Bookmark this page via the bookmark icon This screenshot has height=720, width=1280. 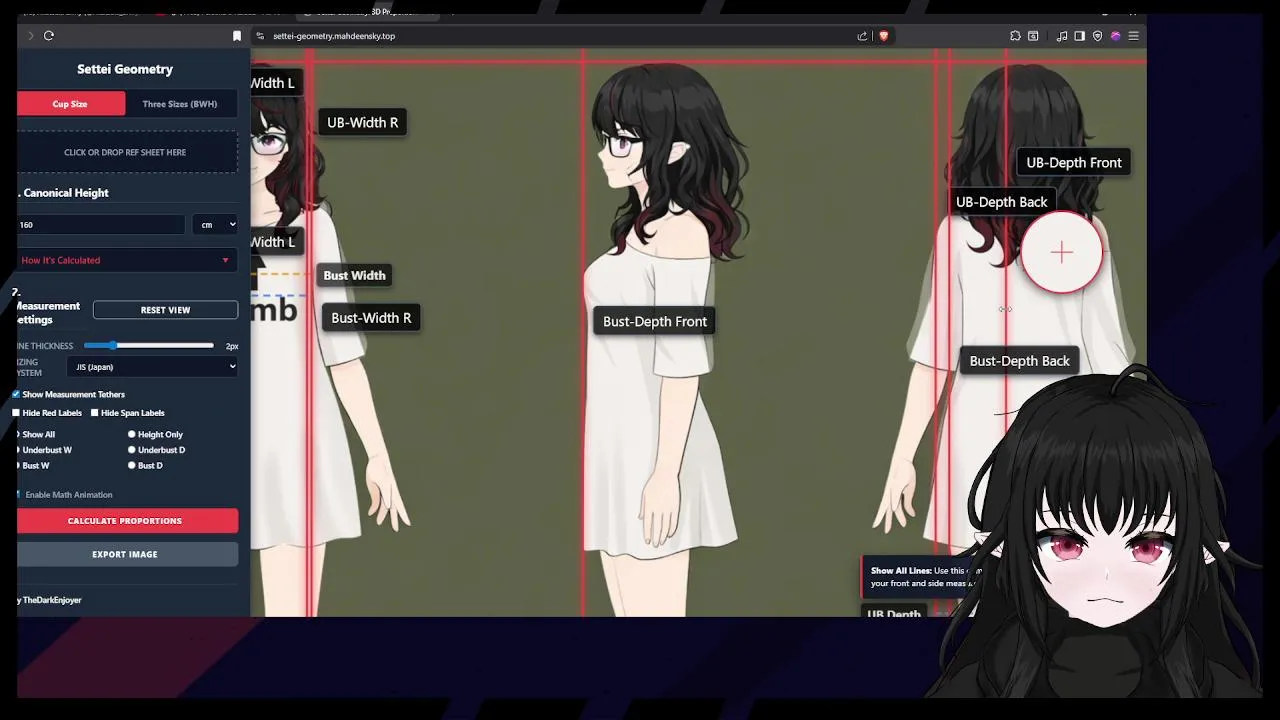237,36
